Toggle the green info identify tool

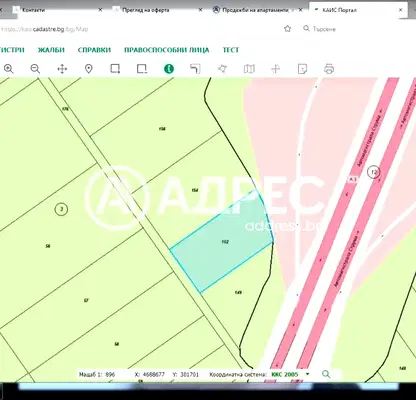pyautogui.click(x=169, y=69)
